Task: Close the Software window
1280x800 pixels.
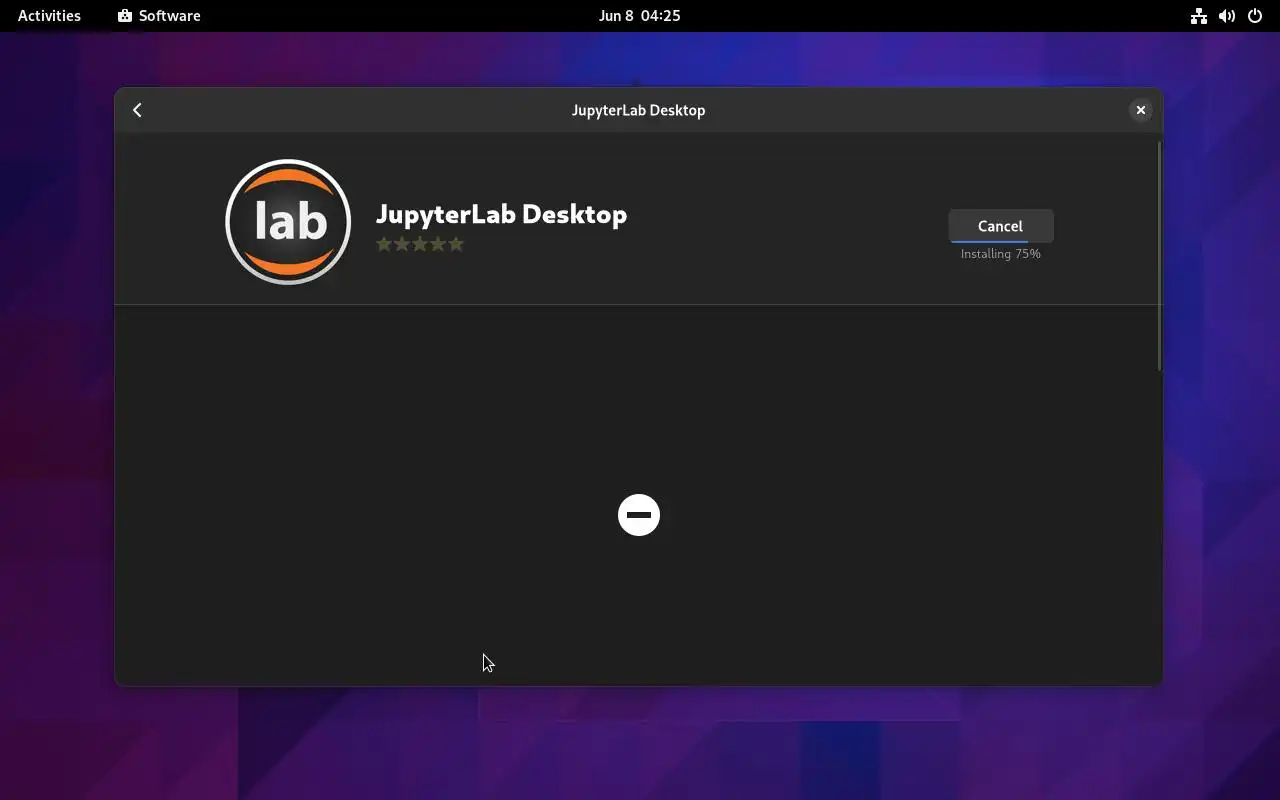Action: [x=1140, y=110]
